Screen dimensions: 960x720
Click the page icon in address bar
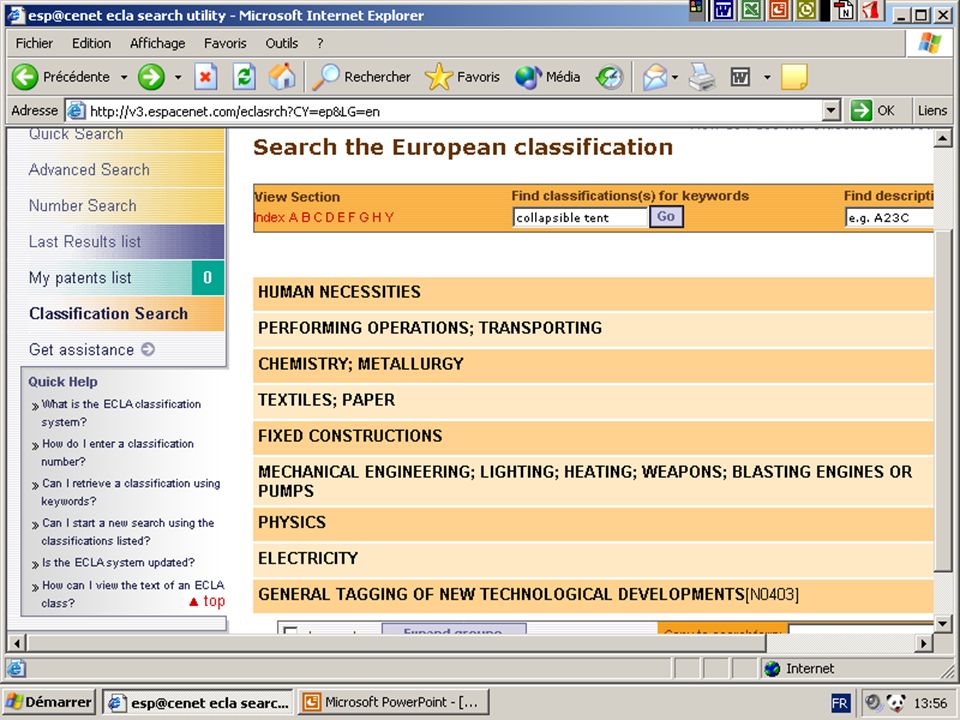pos(76,111)
